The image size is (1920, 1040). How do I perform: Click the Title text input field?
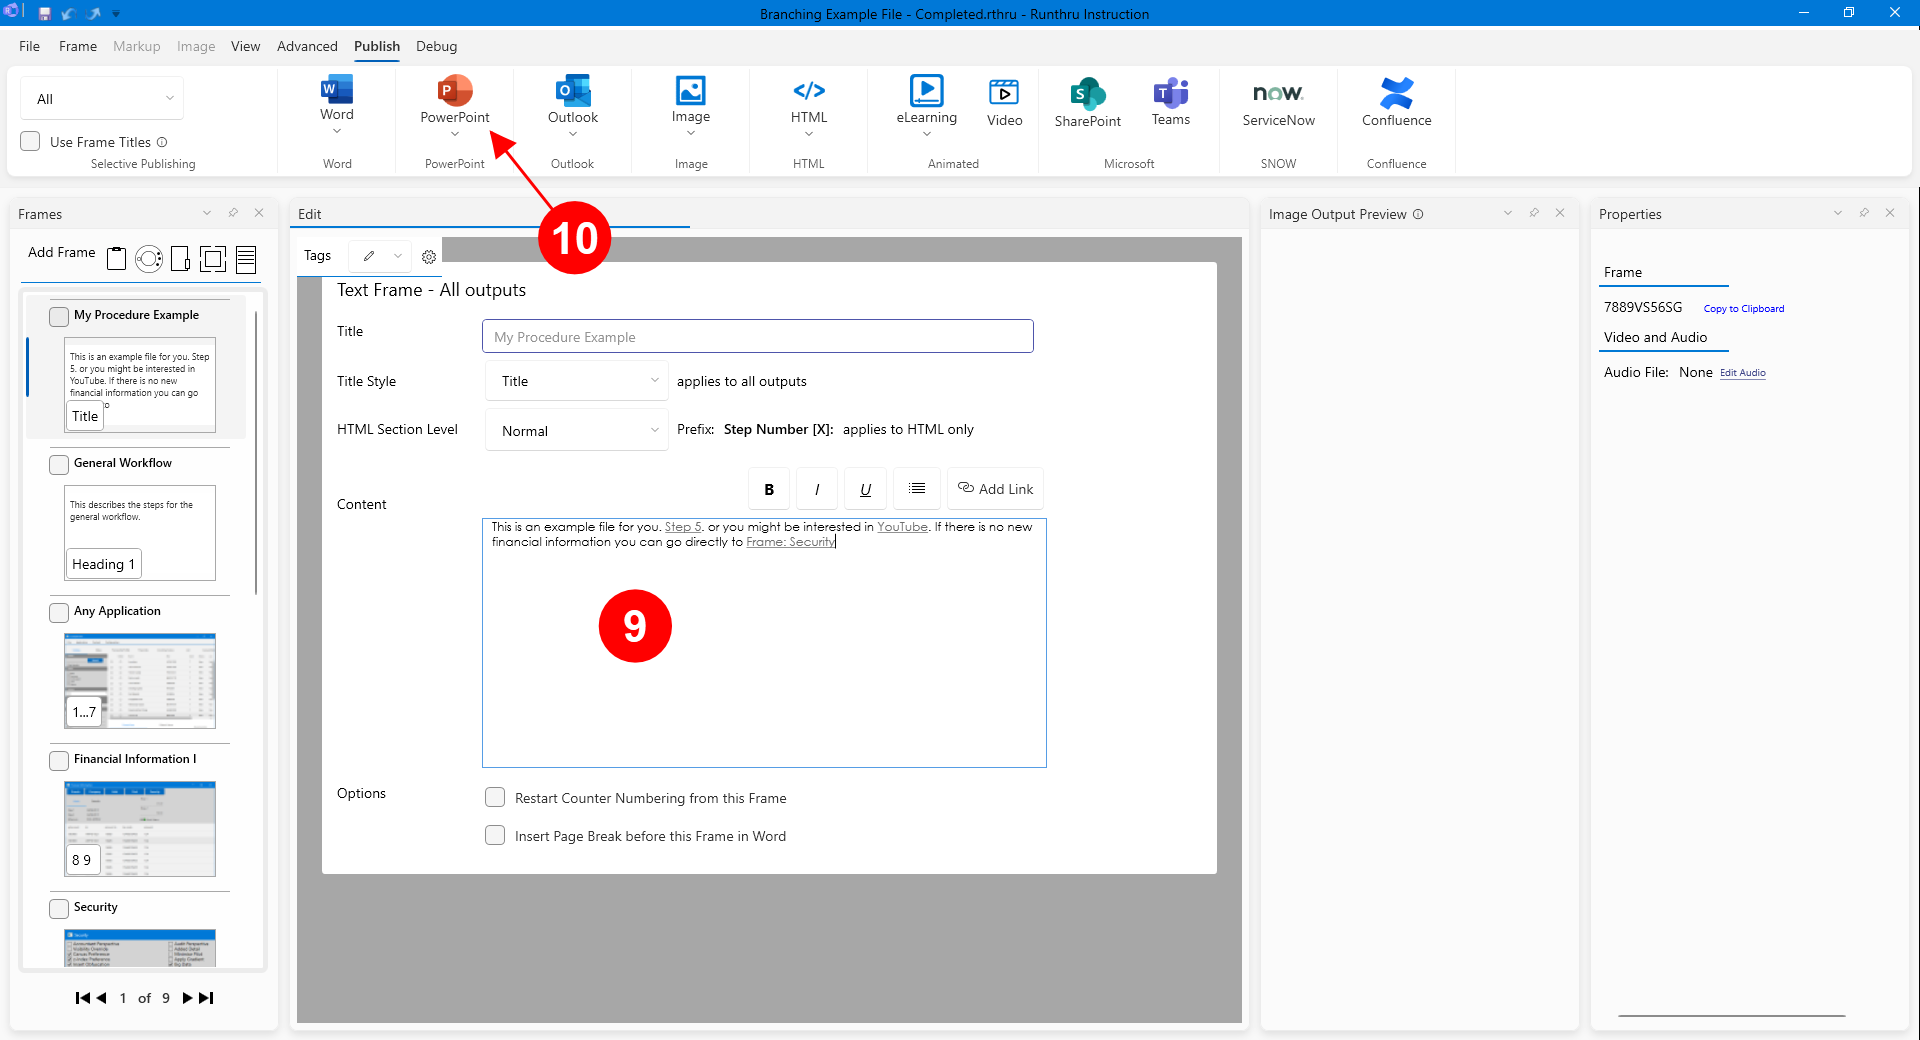(x=757, y=337)
